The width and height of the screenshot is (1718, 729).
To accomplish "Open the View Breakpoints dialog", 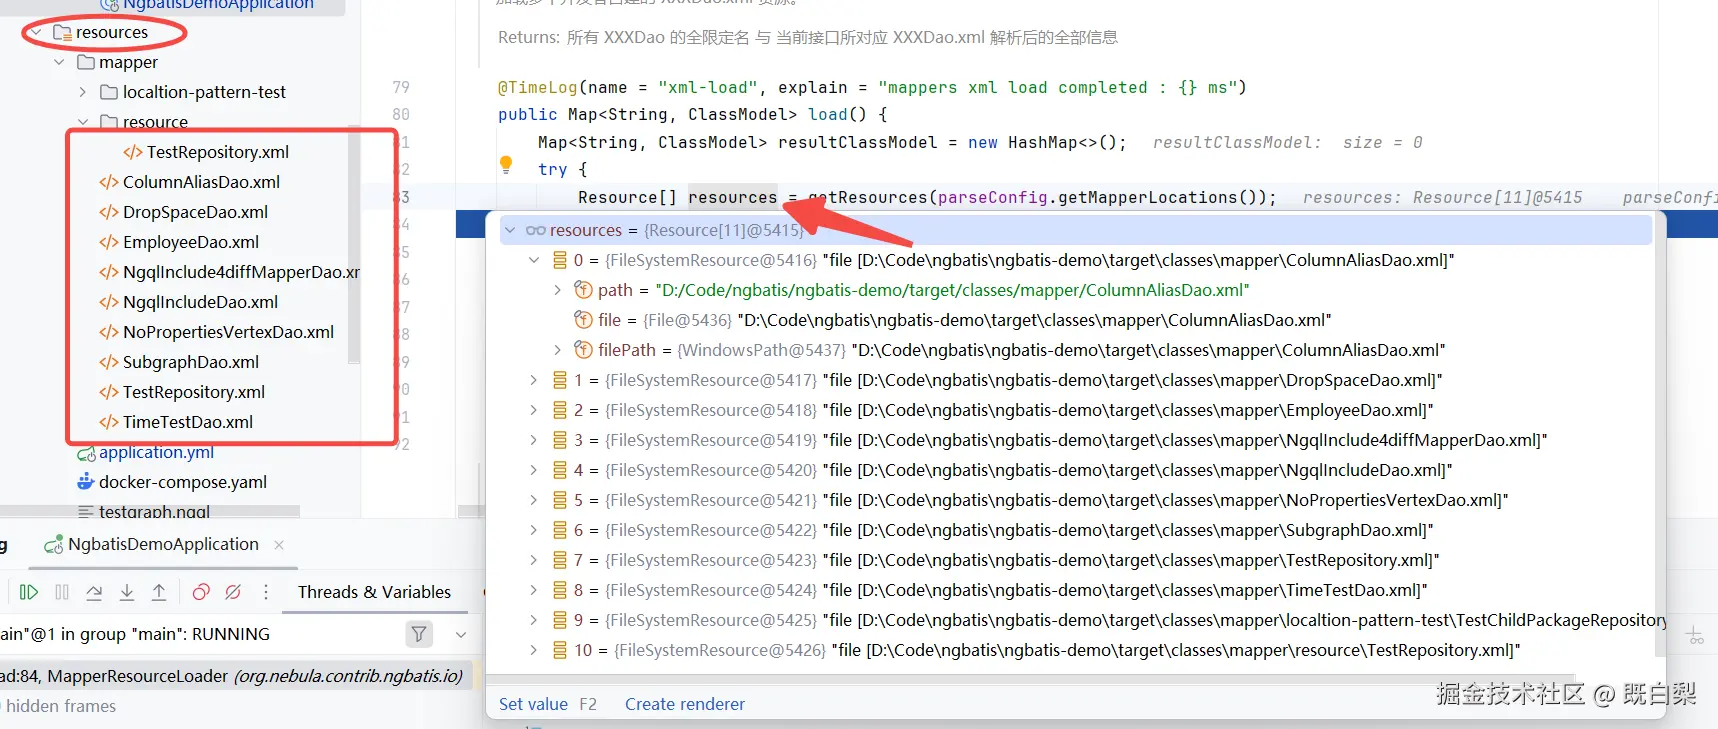I will [201, 592].
